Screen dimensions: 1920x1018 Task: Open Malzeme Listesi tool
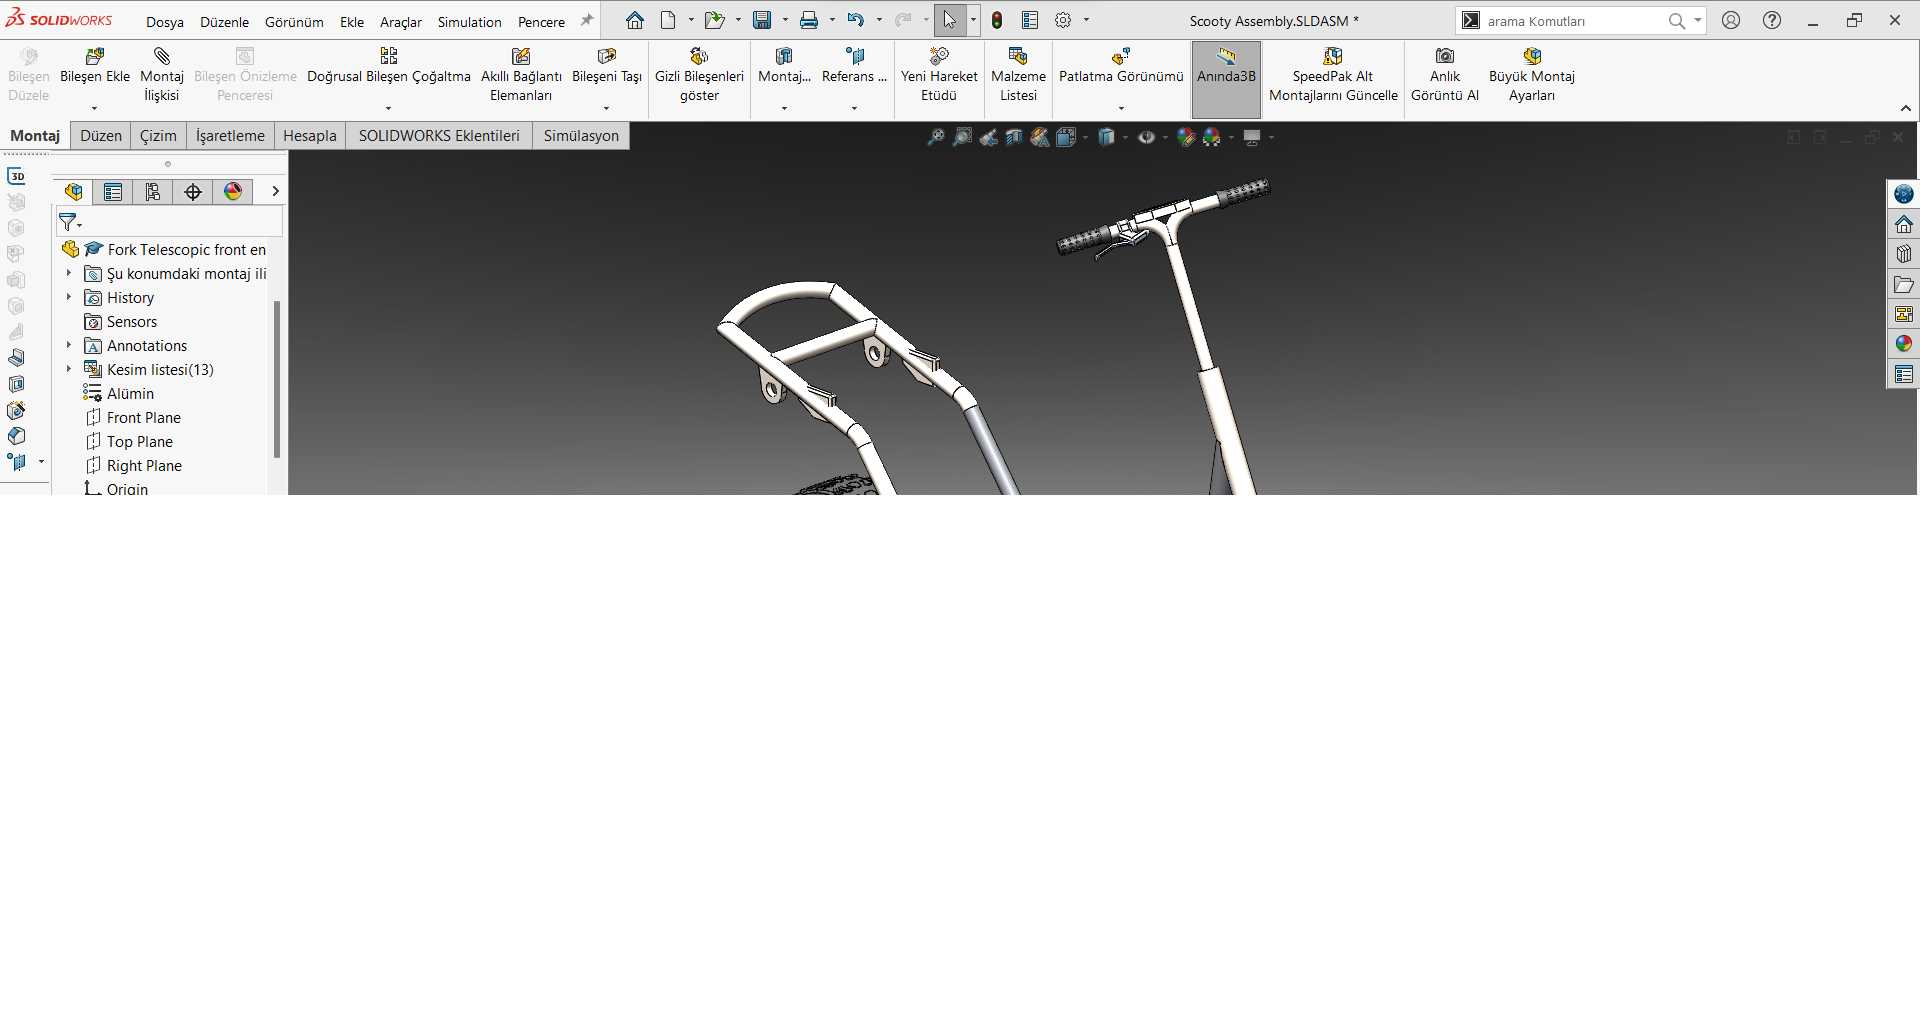pyautogui.click(x=1018, y=75)
